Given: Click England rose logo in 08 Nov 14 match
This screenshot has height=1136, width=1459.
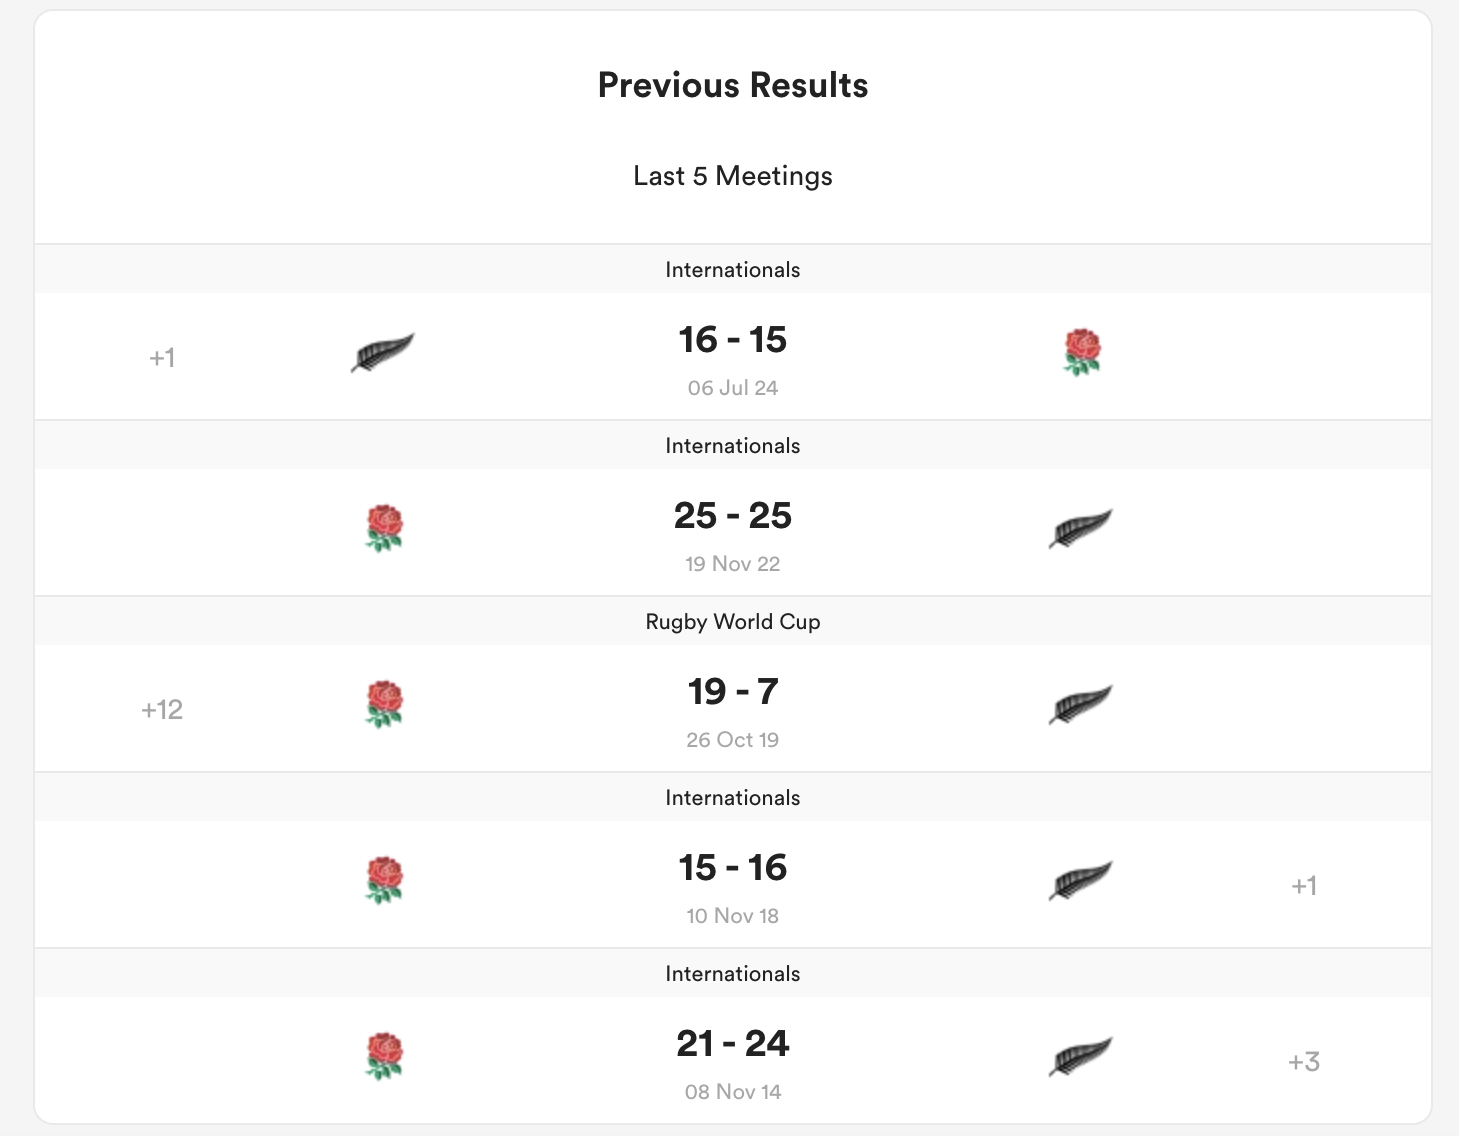Looking at the screenshot, I should (384, 1056).
